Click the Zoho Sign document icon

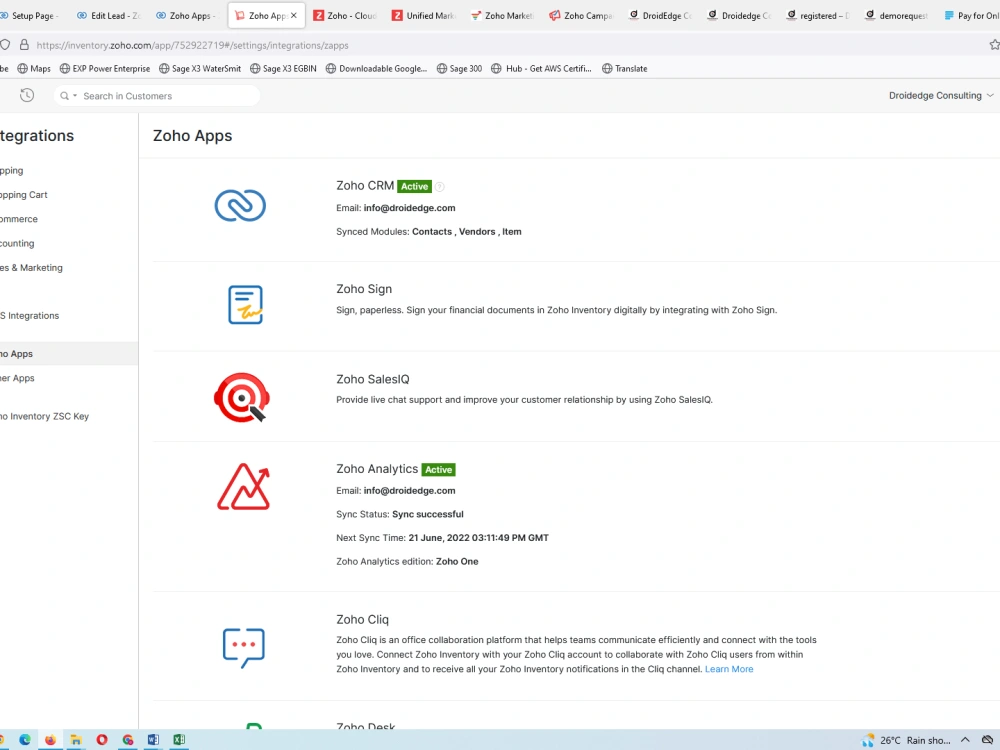[x=246, y=305]
